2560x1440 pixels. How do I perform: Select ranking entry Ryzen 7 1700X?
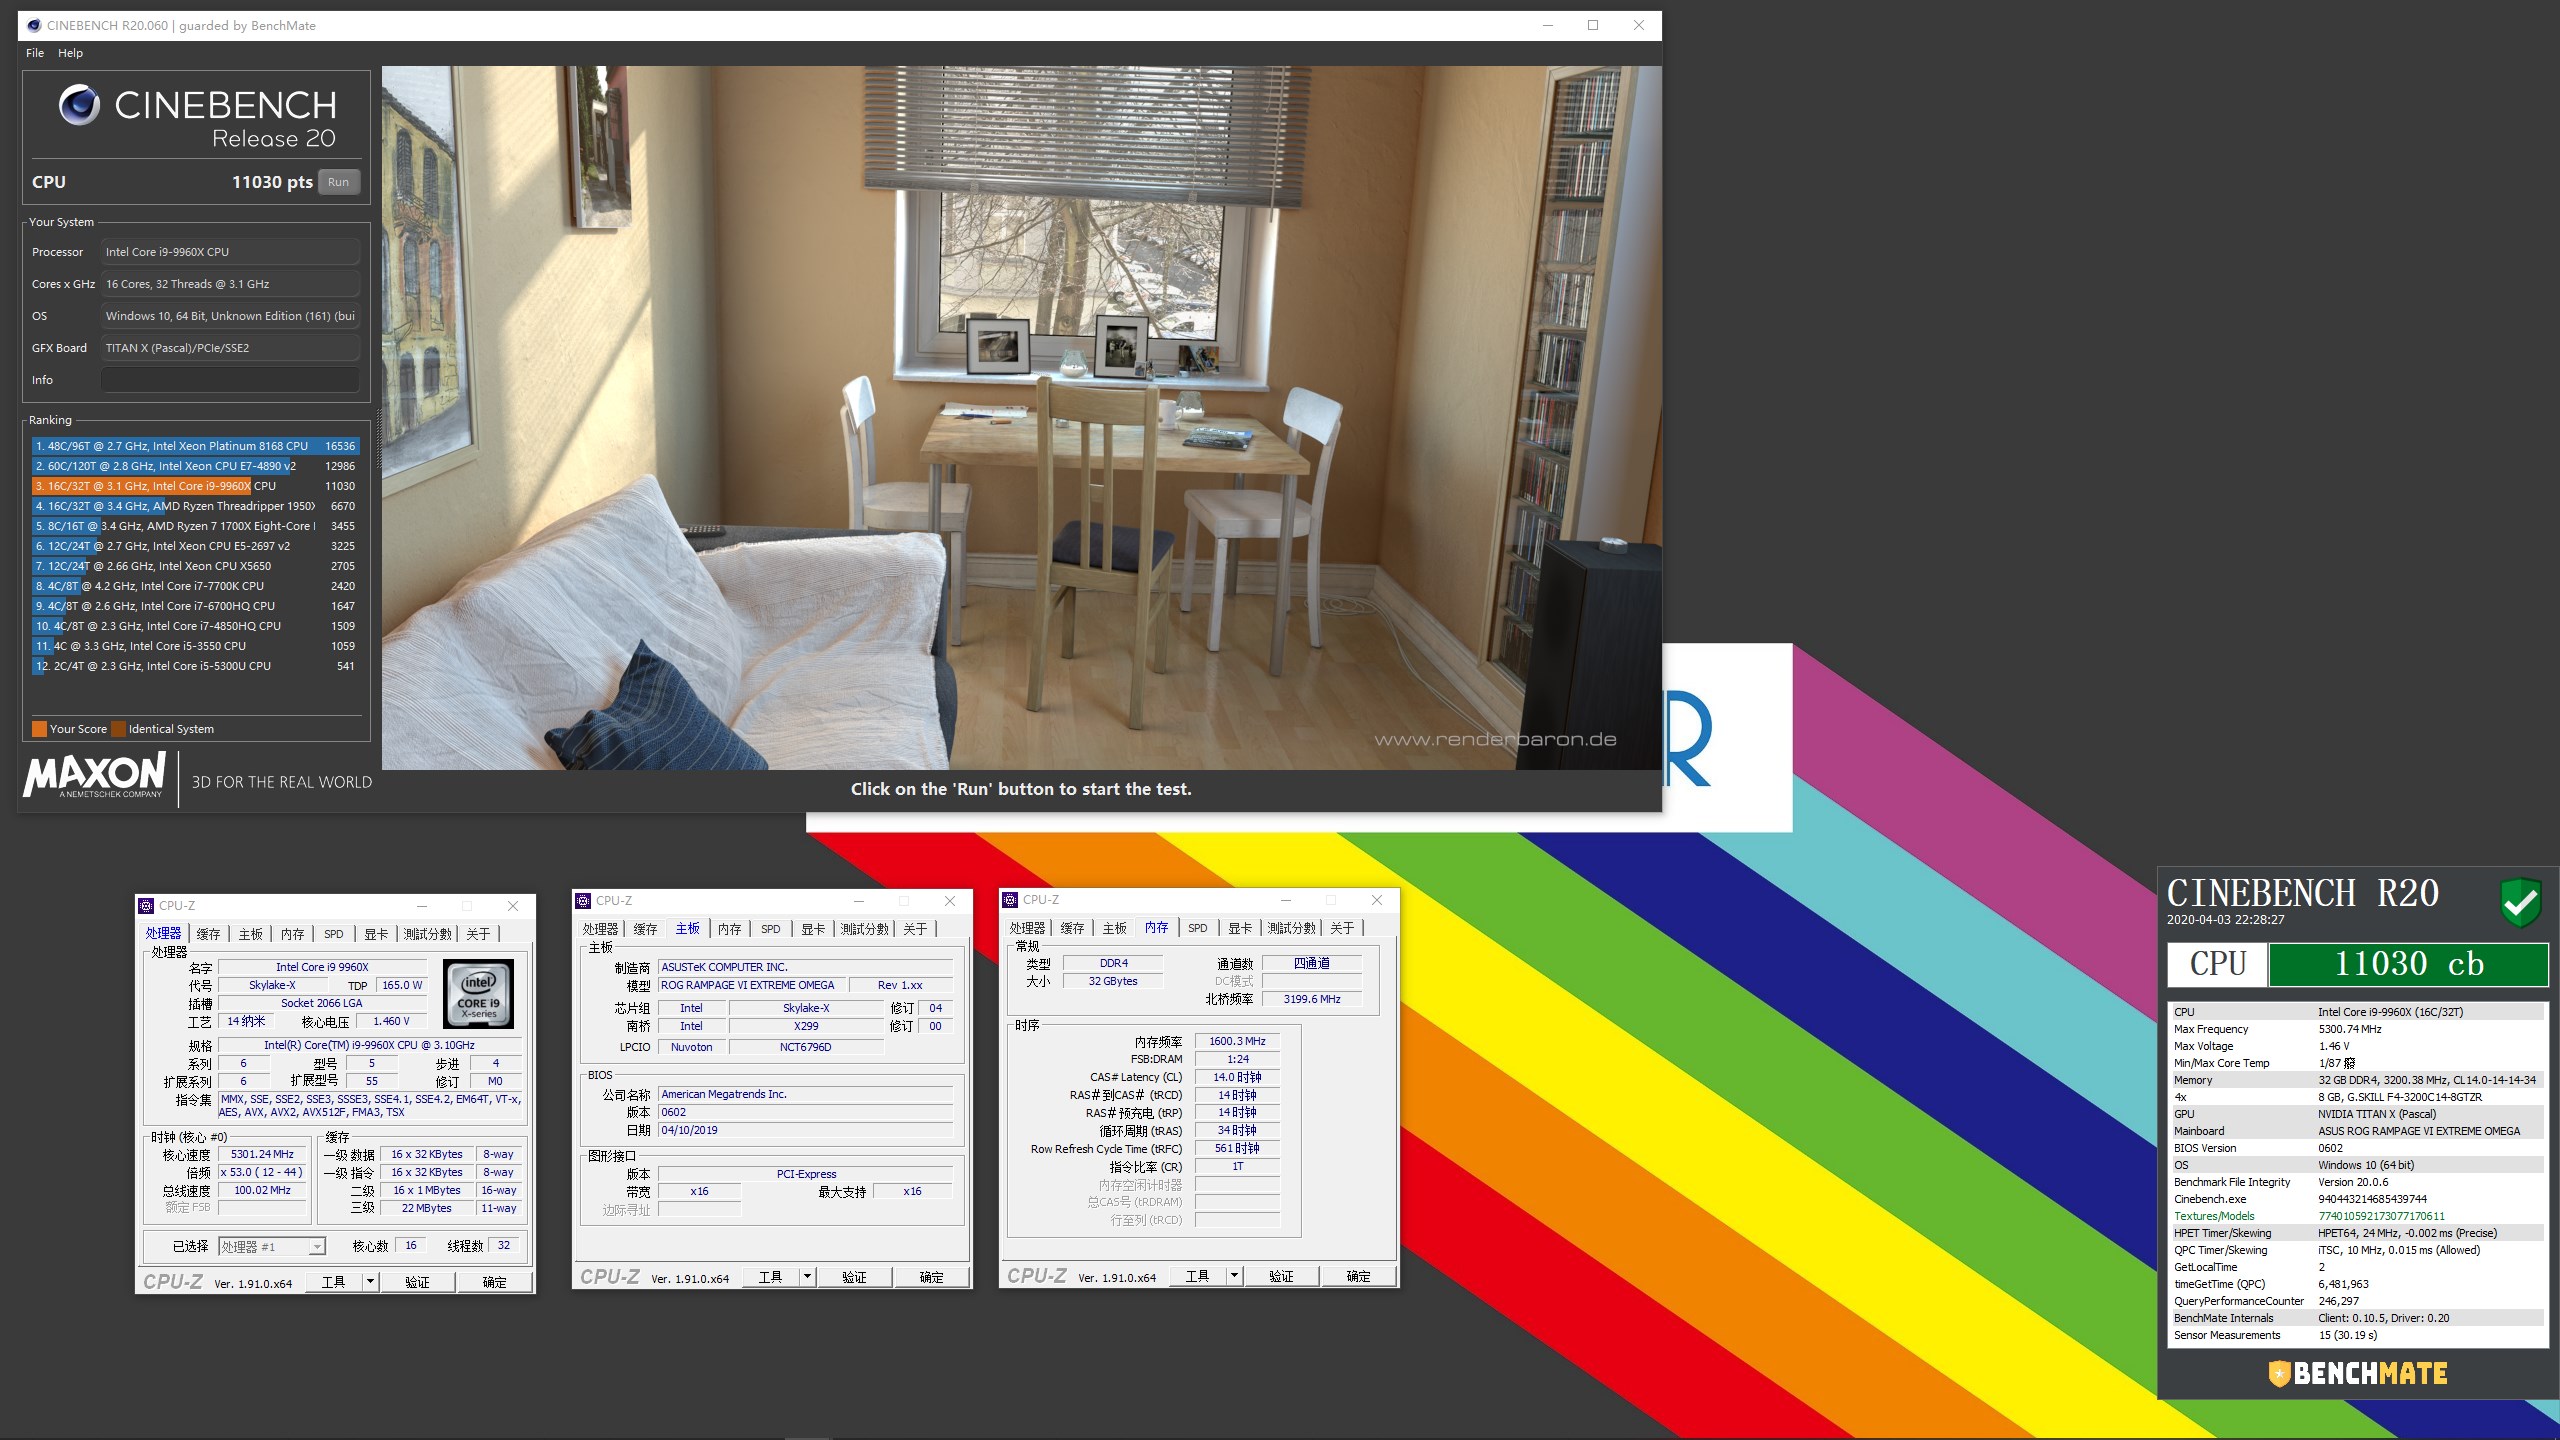195,526
